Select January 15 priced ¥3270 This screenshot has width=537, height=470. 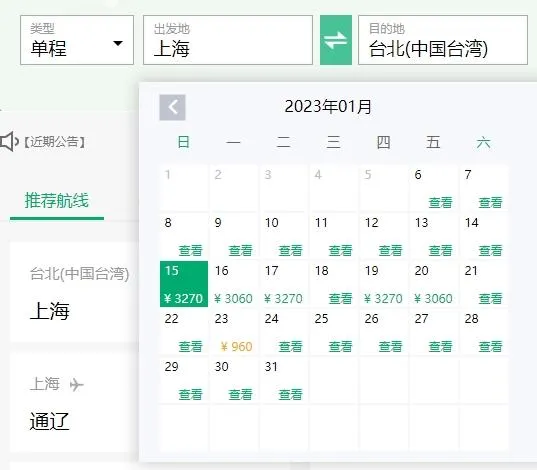(184, 284)
